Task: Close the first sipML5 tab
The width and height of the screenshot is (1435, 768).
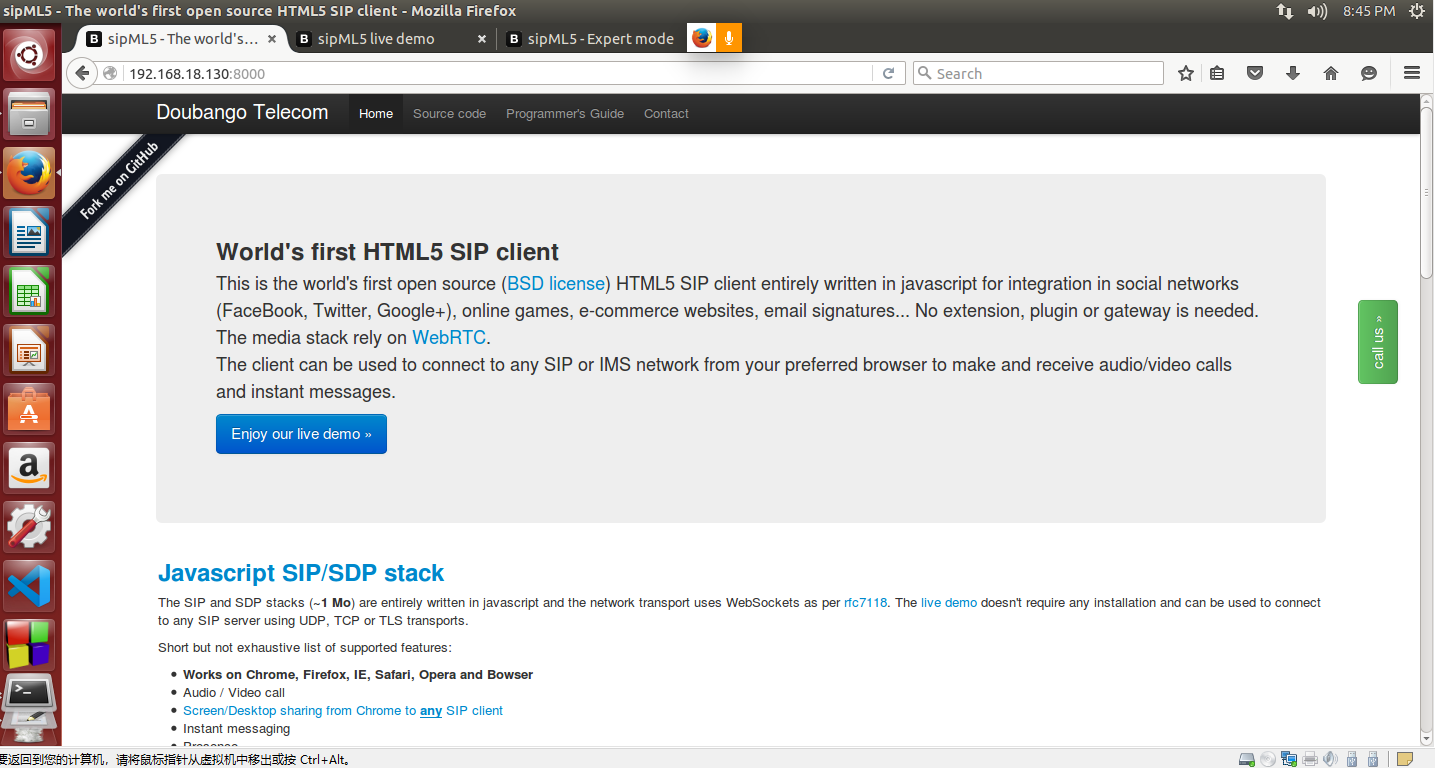Action: (x=272, y=39)
